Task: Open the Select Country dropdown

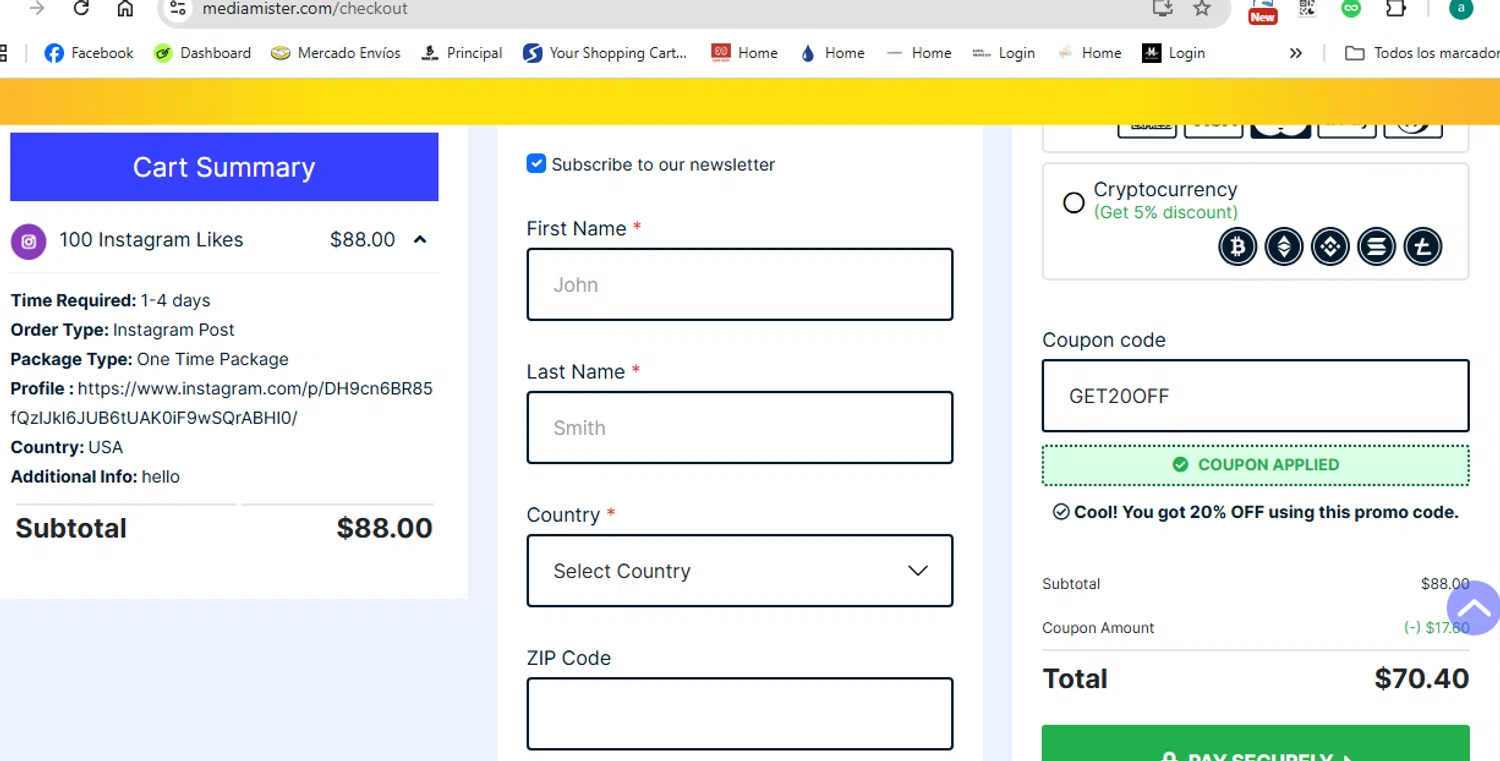Action: [x=740, y=570]
